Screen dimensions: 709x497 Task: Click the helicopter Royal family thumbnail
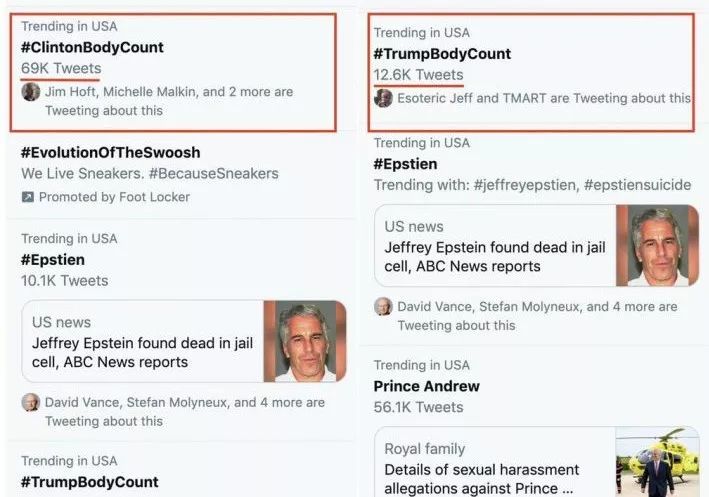click(x=657, y=463)
